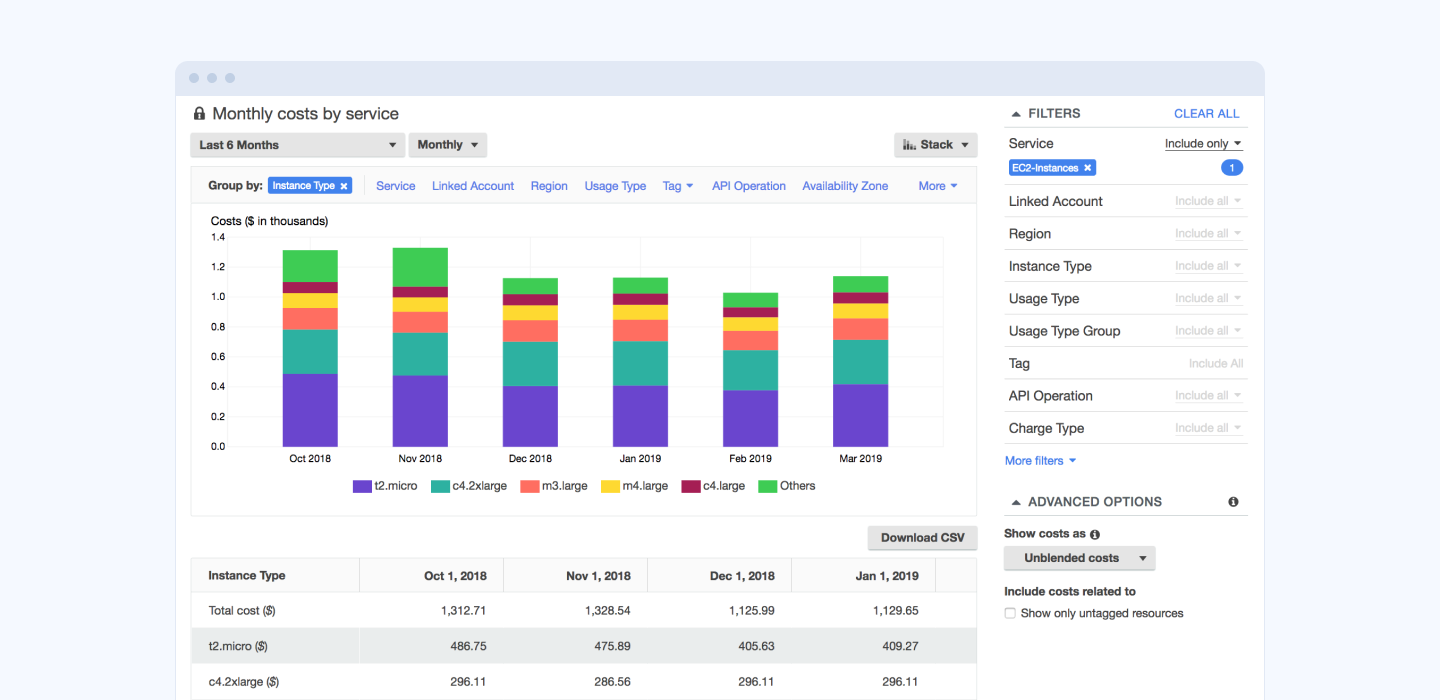Image resolution: width=1440 pixels, height=700 pixels.
Task: Remove the Instance Type group-by tag
Action: 344,186
